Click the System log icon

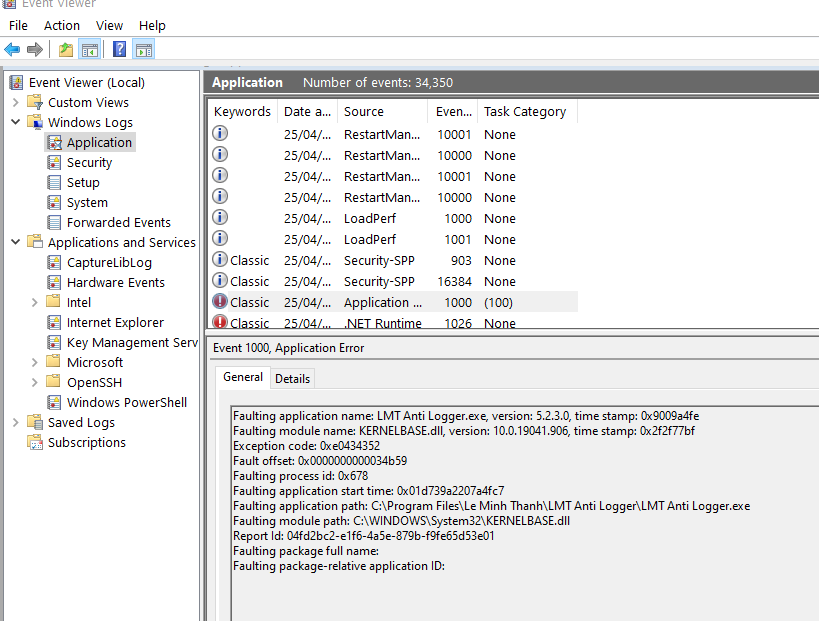point(54,202)
